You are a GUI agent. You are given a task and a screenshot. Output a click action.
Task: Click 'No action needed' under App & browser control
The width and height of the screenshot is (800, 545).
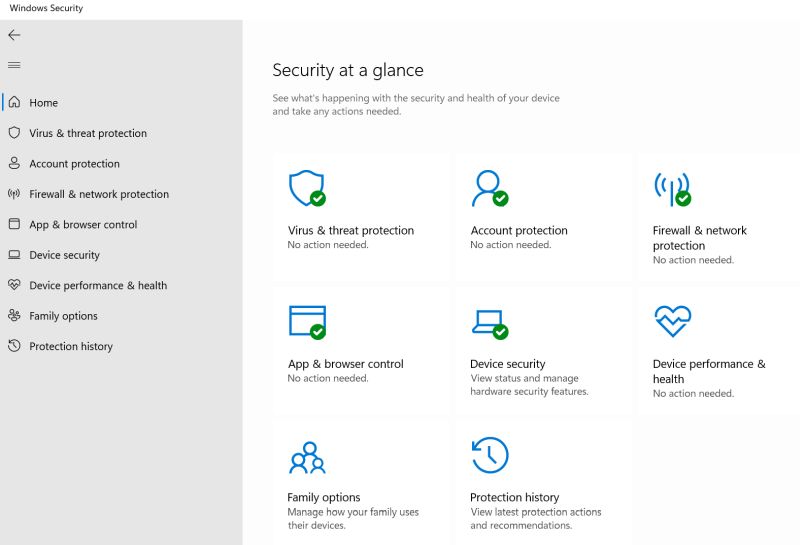click(328, 378)
